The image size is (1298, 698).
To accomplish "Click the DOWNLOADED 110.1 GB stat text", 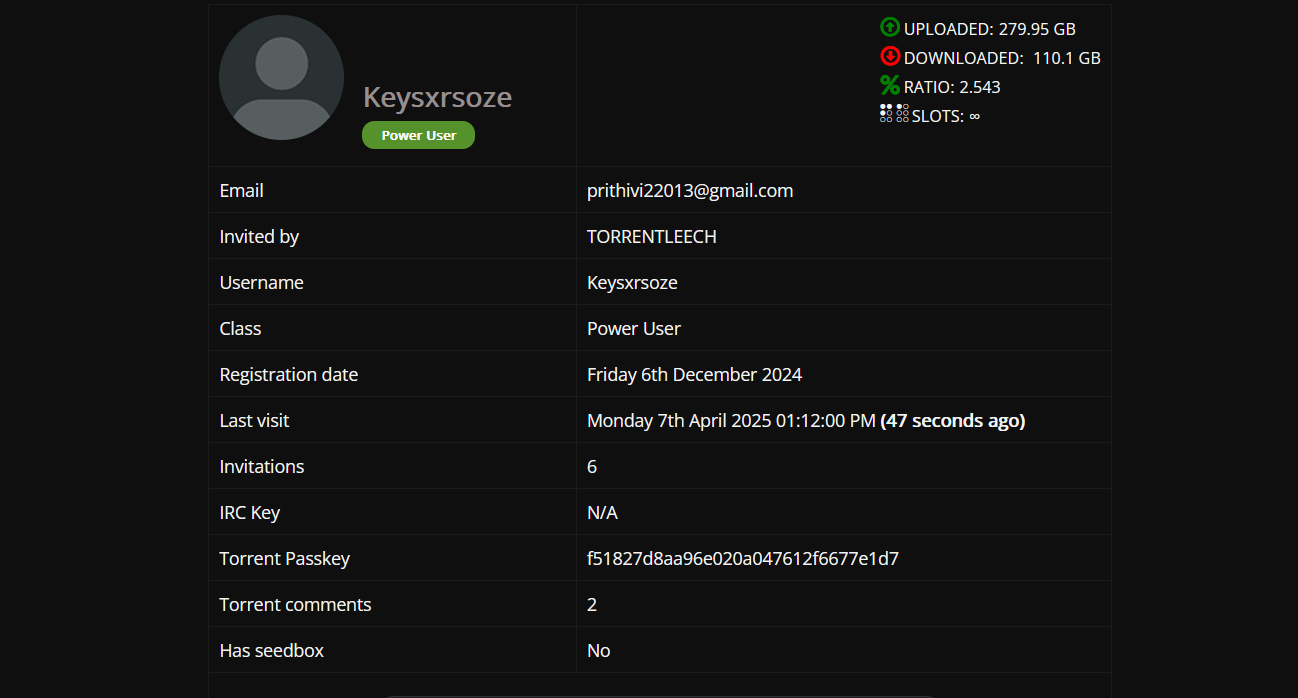I will pyautogui.click(x=1002, y=58).
